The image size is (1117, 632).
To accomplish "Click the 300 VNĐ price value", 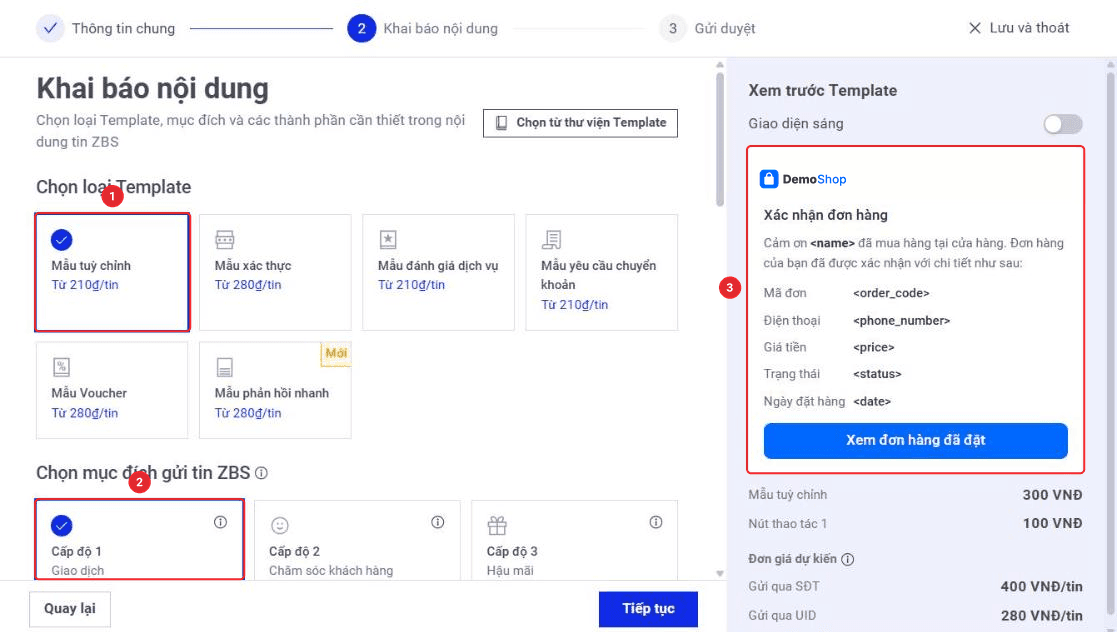I will [1052, 494].
